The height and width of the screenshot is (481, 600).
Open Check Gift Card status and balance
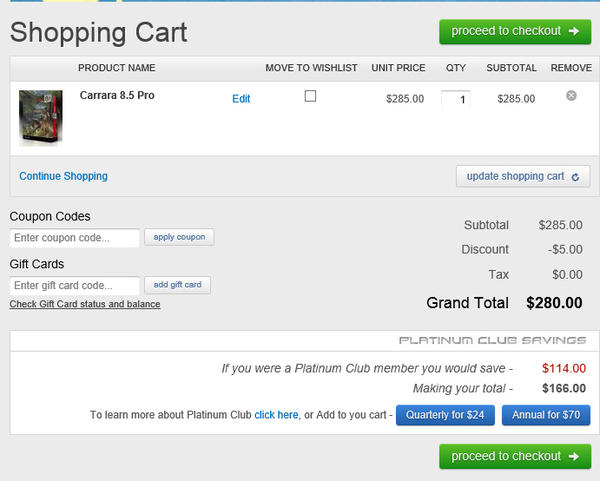(85, 304)
